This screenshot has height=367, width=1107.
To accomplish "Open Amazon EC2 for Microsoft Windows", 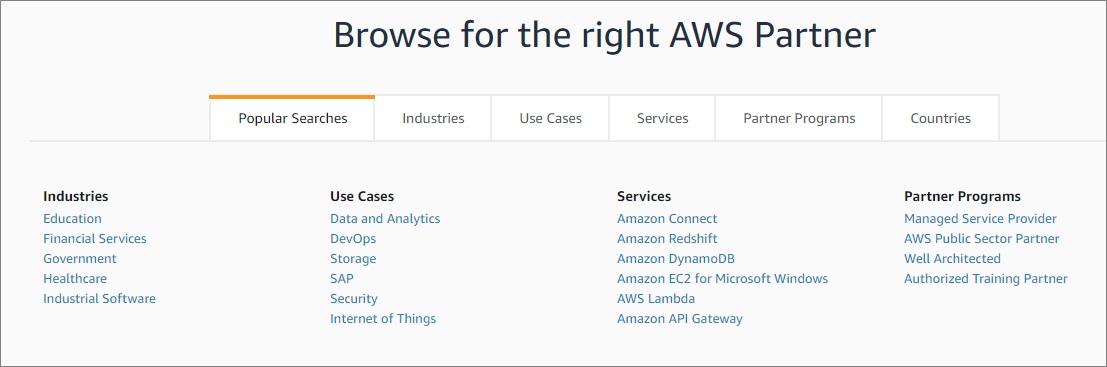I will tap(722, 279).
